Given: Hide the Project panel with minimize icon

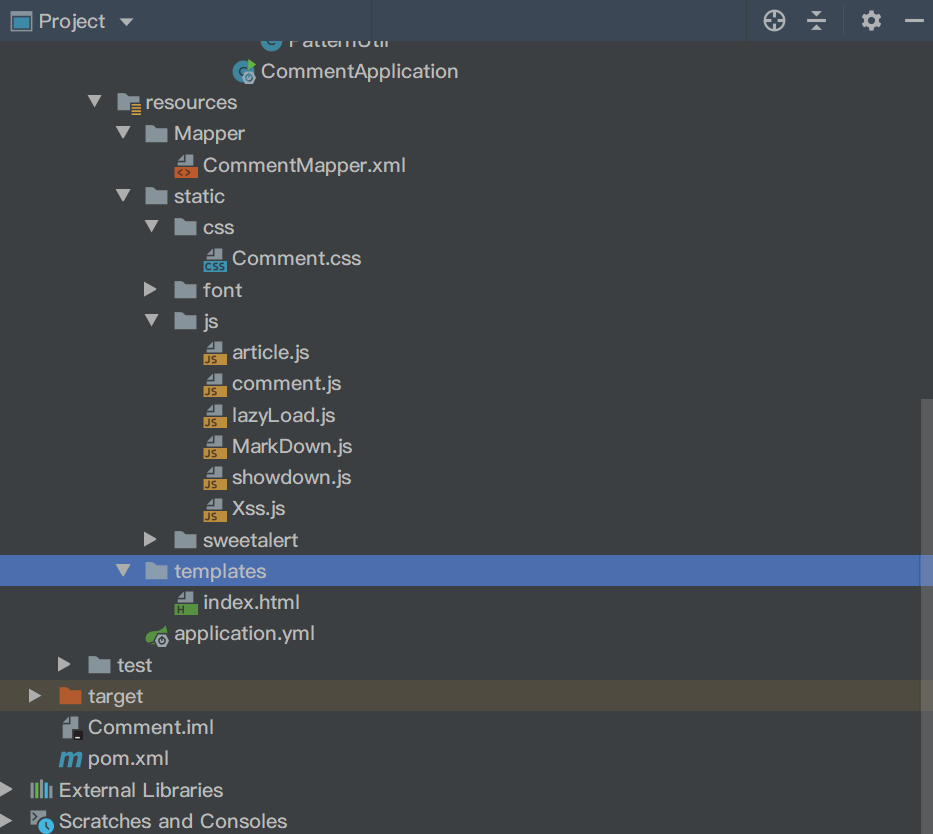Looking at the screenshot, I should pyautogui.click(x=915, y=21).
